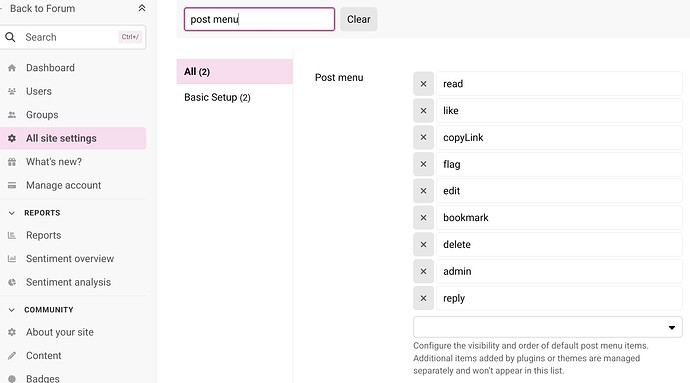Click the Manage account card icon
The image size is (690, 383).
point(12,185)
